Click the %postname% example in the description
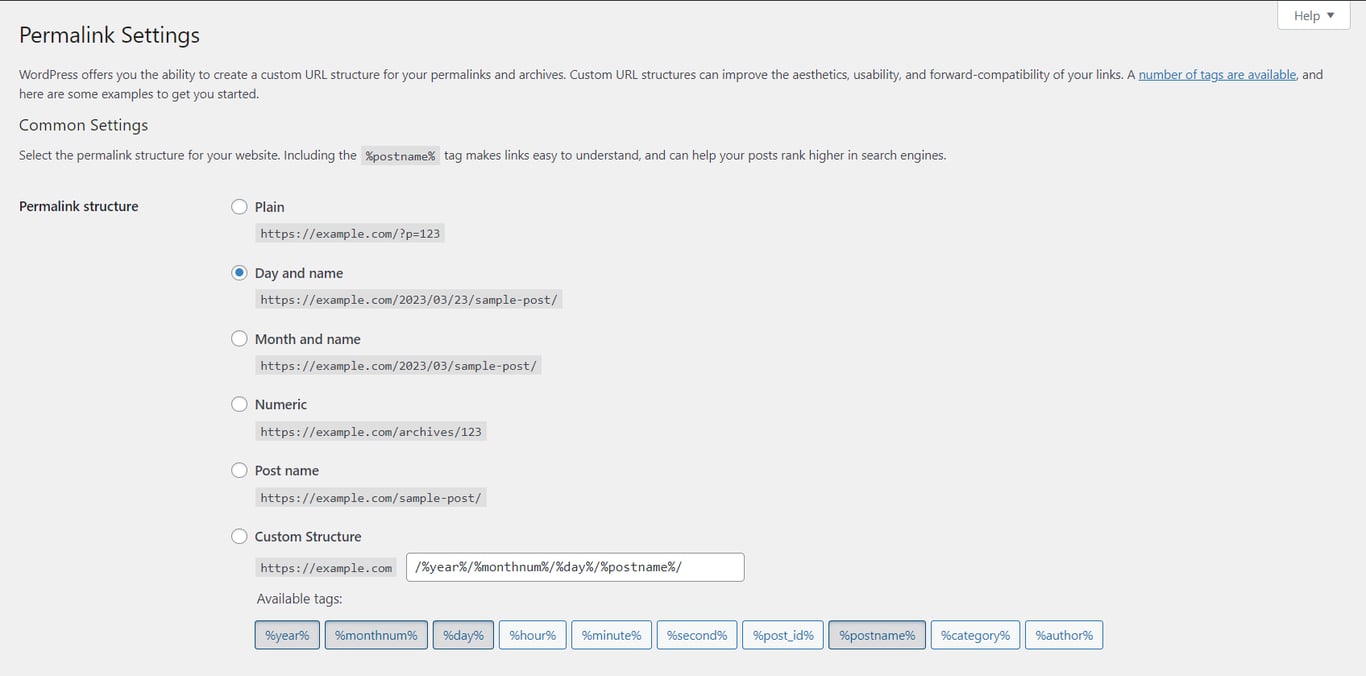 pyautogui.click(x=400, y=155)
